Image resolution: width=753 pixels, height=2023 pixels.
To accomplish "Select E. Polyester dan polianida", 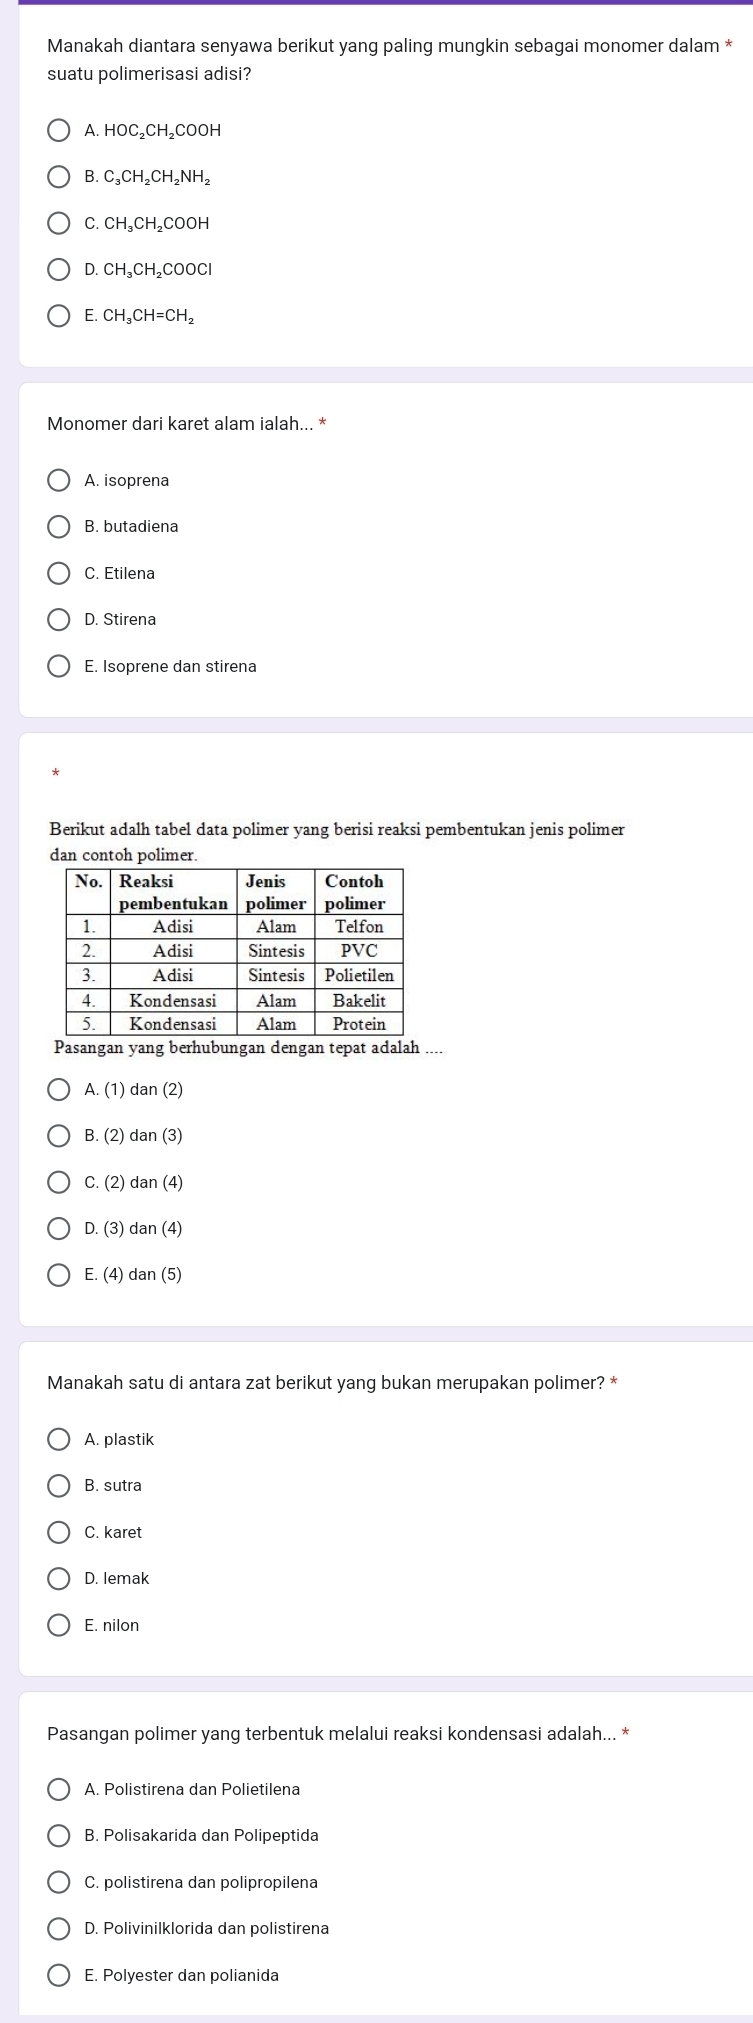I will (60, 1976).
